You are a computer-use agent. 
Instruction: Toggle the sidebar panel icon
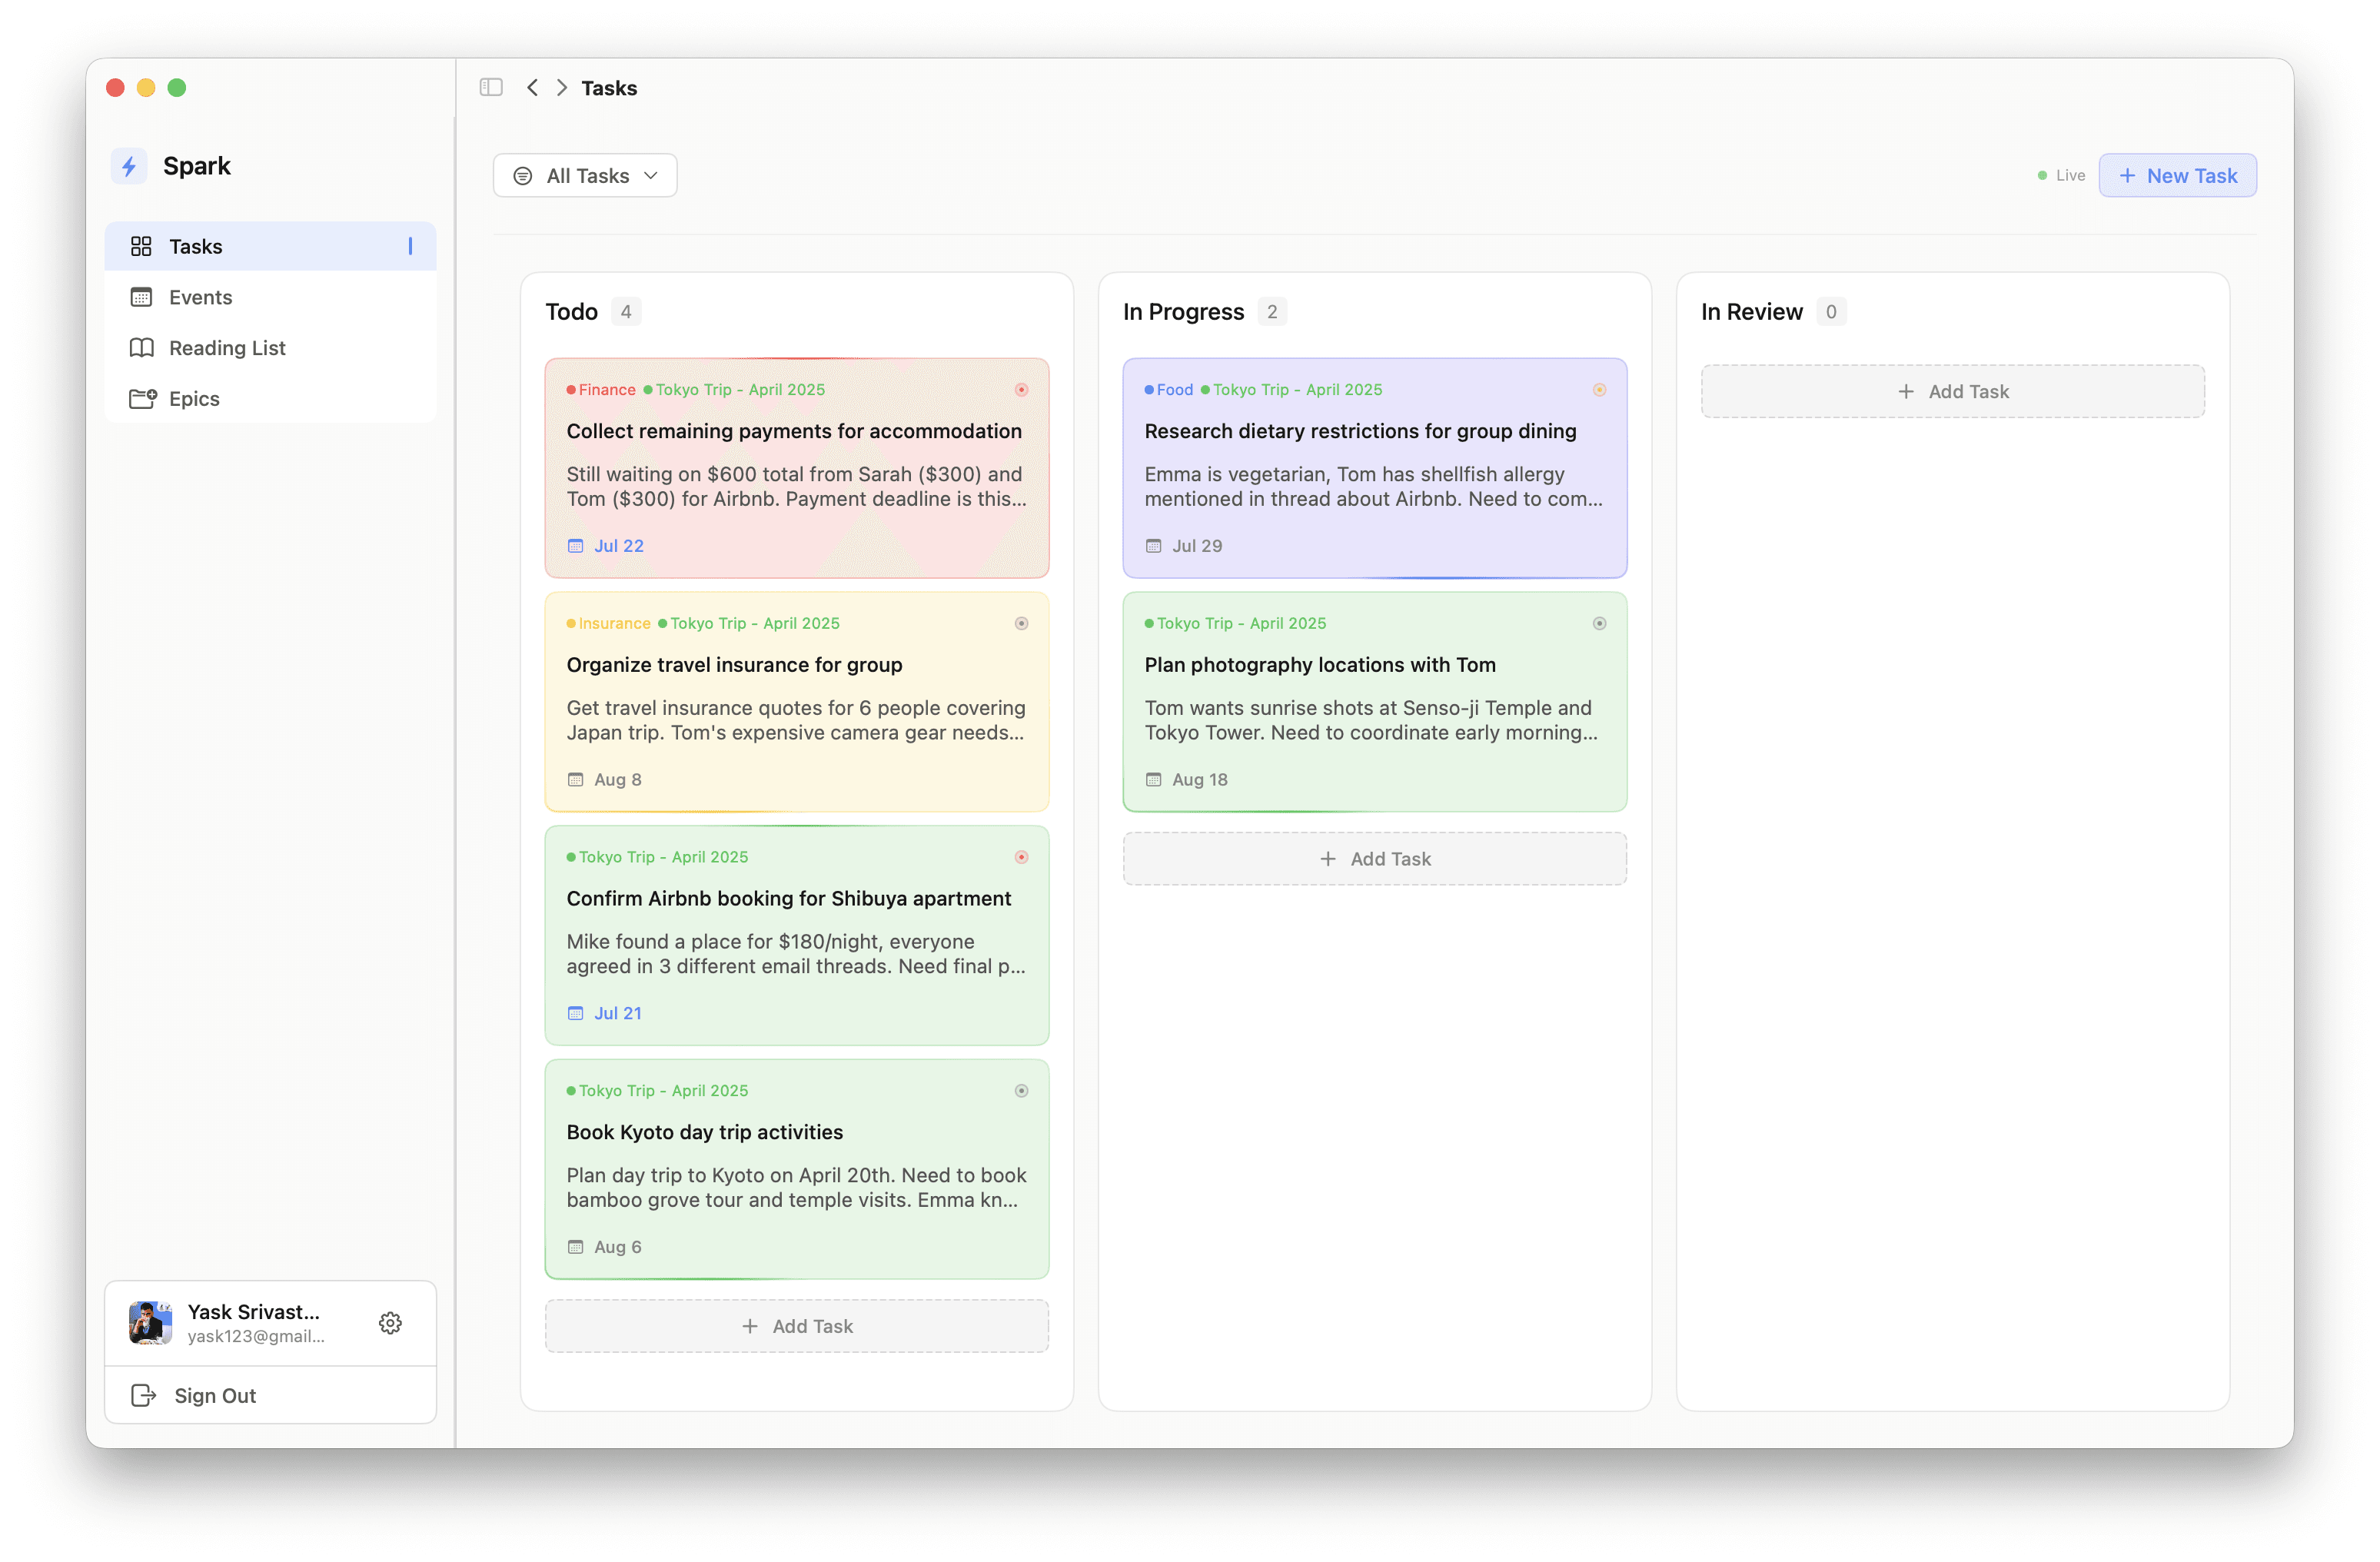[491, 87]
